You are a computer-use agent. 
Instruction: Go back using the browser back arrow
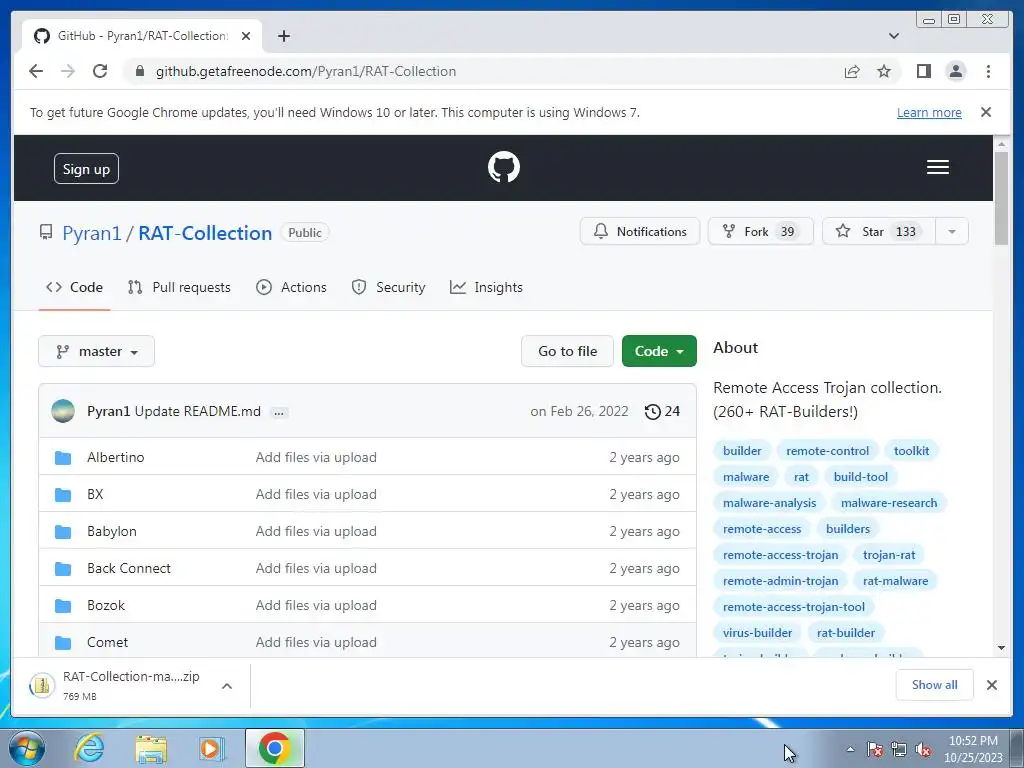pos(36,71)
